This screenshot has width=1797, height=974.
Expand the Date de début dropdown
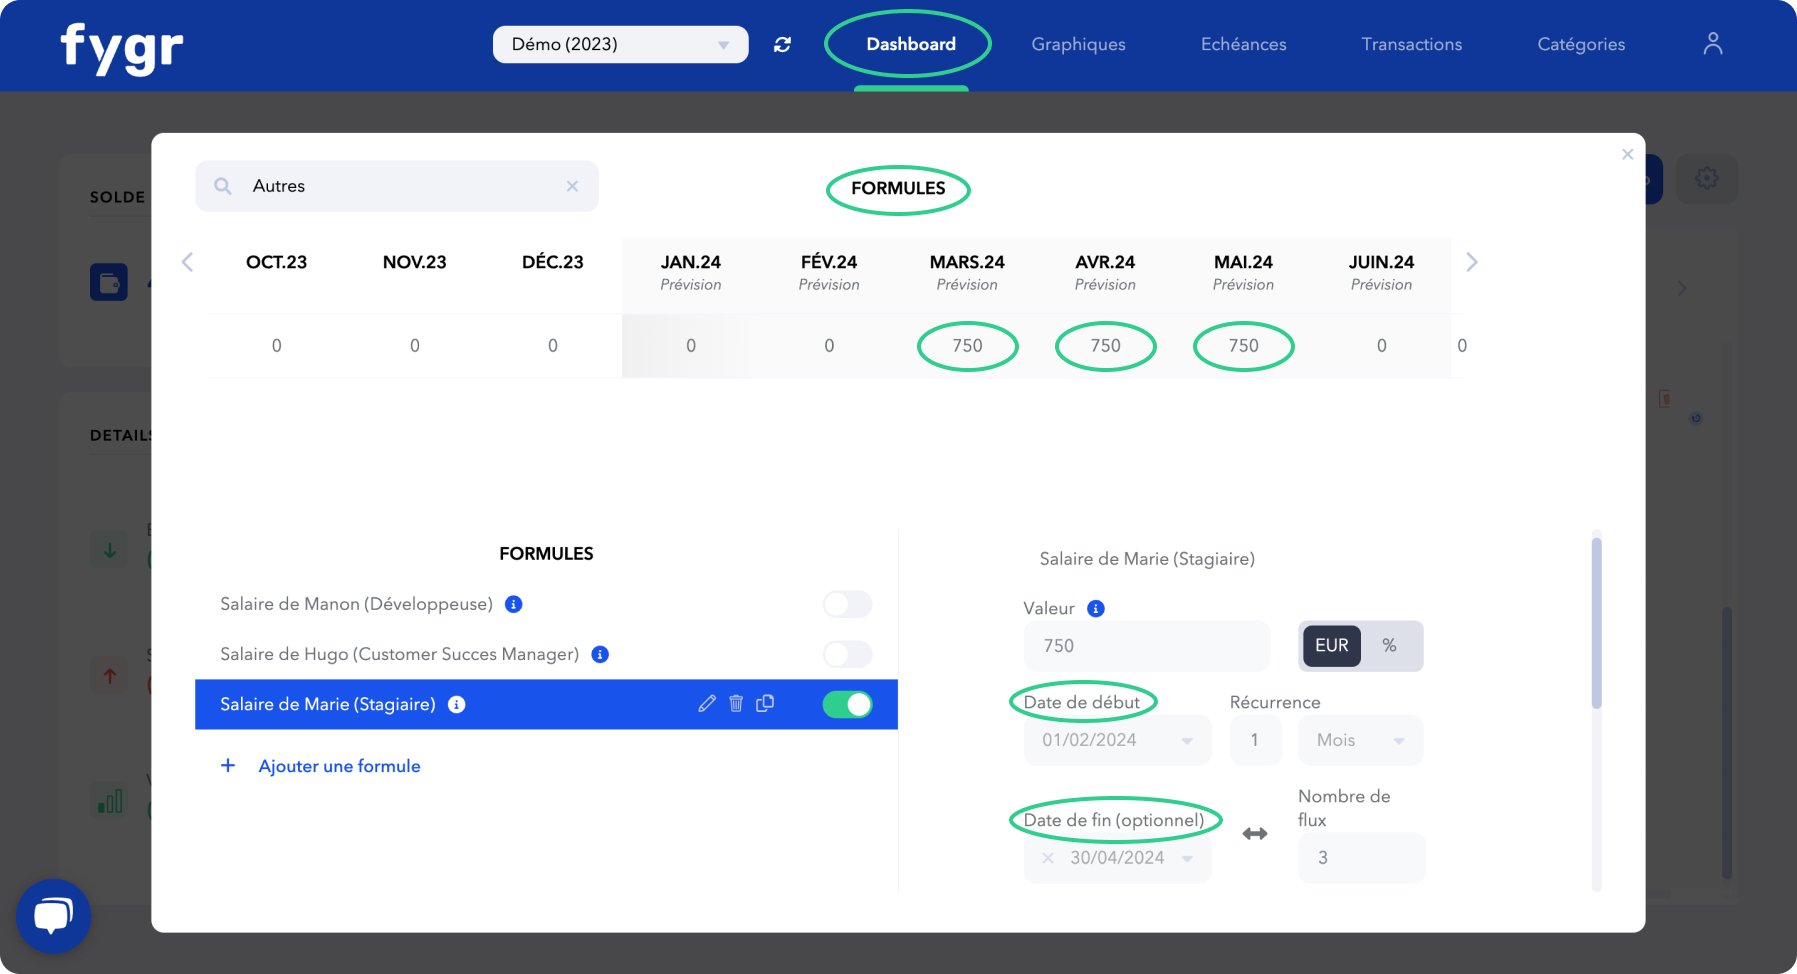click(x=1188, y=740)
